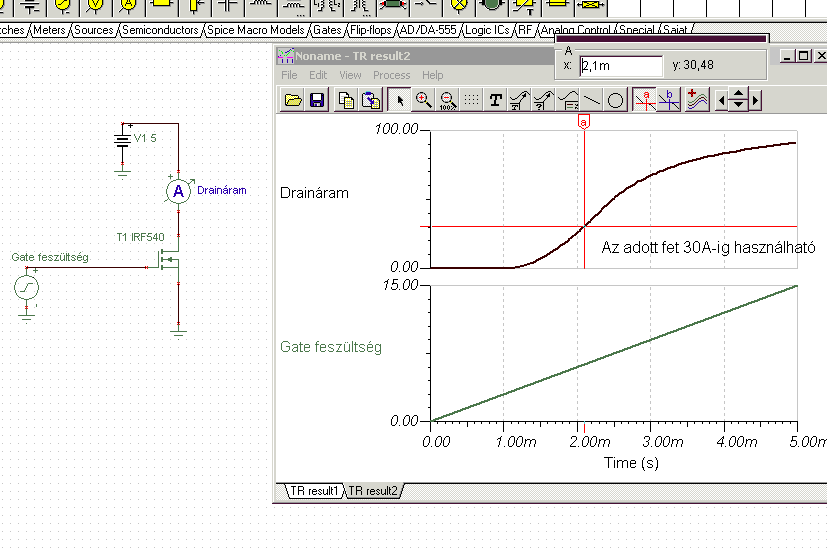The image size is (827, 548).
Task: Open a diagram file with folder icon
Action: (x=293, y=100)
